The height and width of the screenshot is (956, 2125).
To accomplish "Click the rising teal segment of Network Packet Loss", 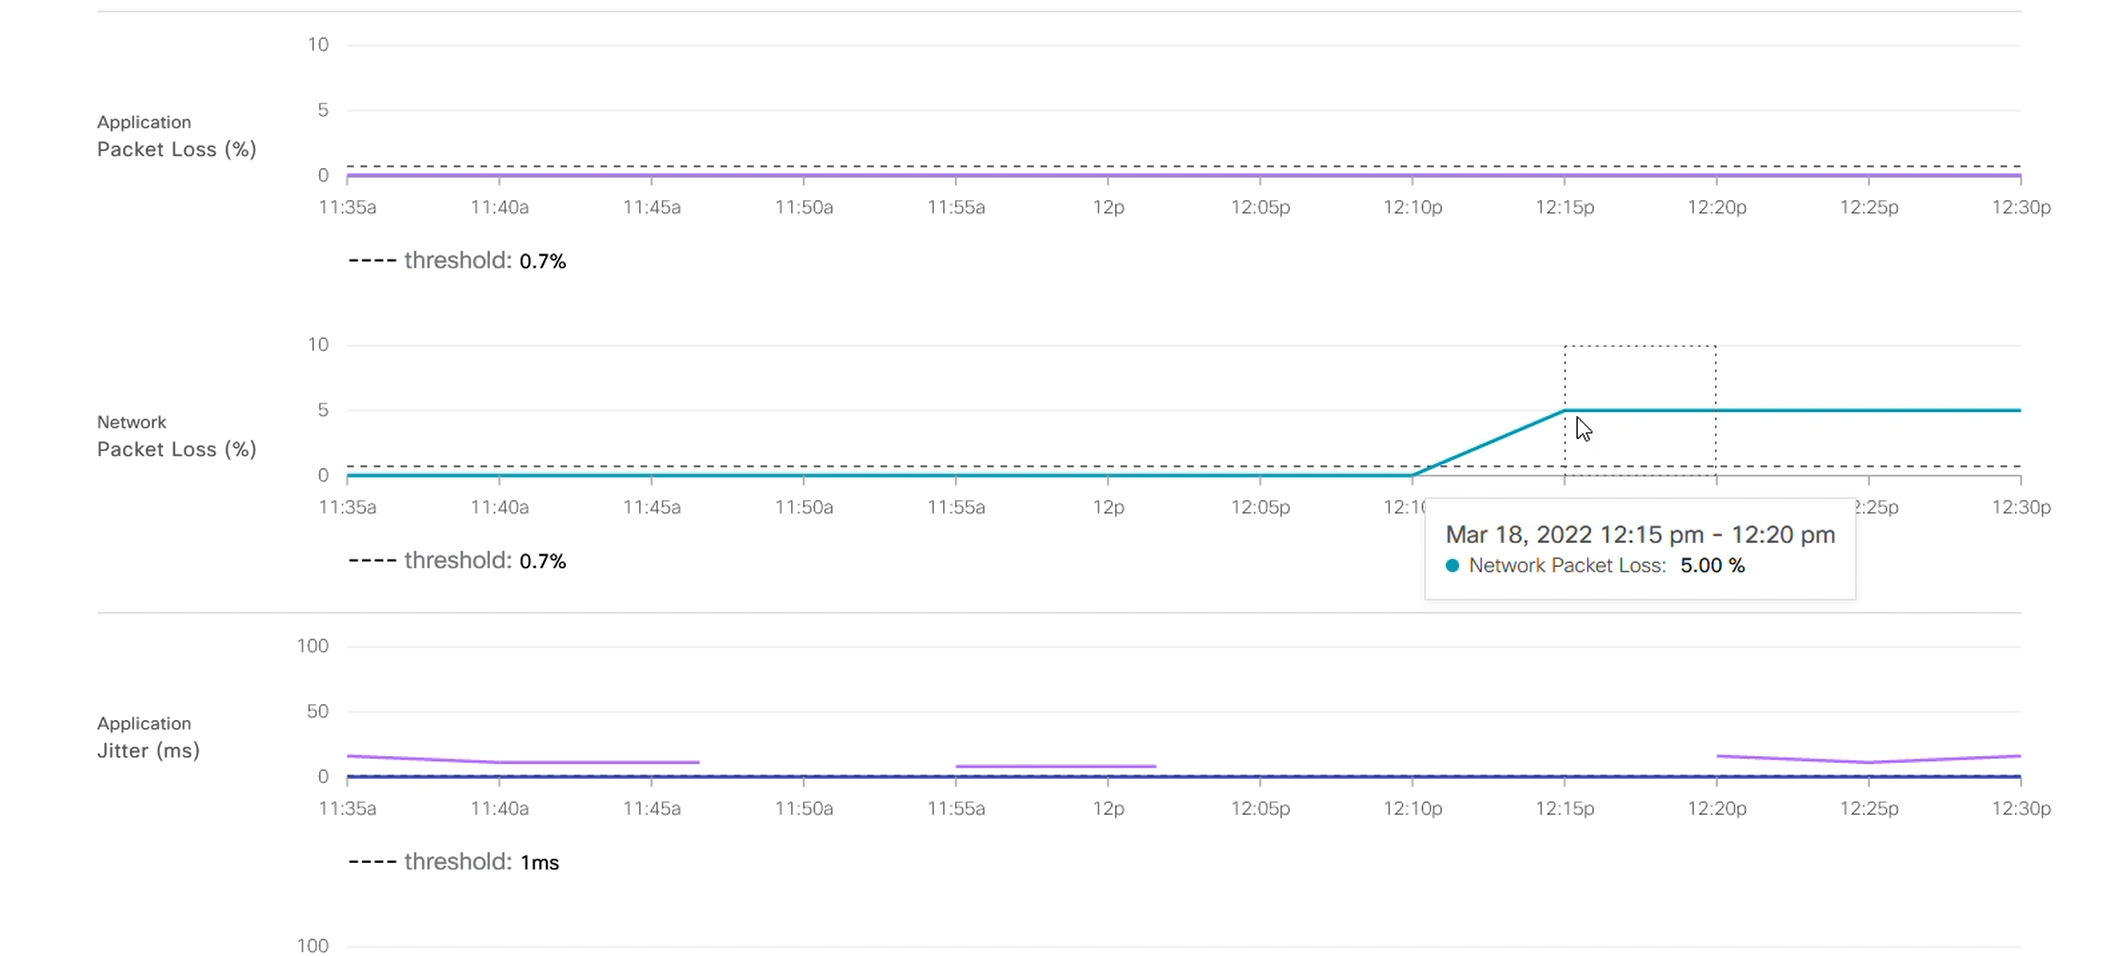I will point(1490,442).
